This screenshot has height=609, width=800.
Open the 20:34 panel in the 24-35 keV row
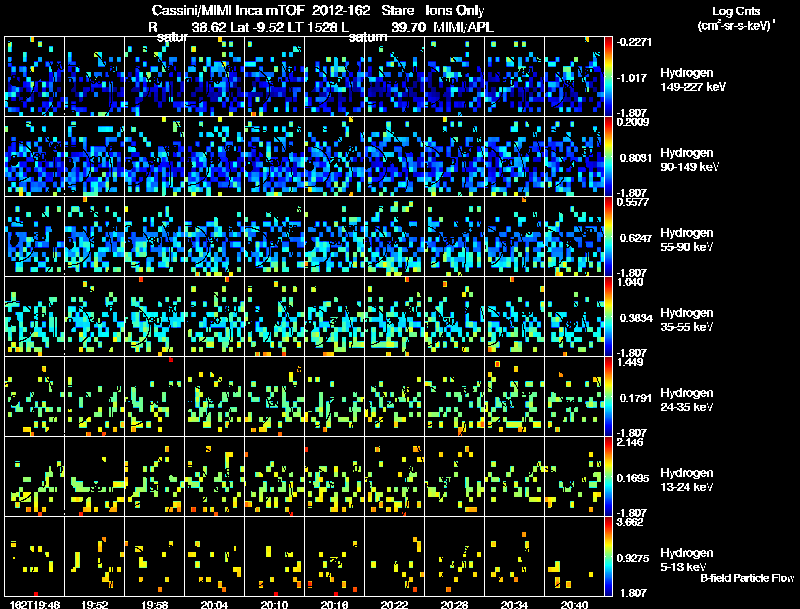pyautogui.click(x=514, y=396)
